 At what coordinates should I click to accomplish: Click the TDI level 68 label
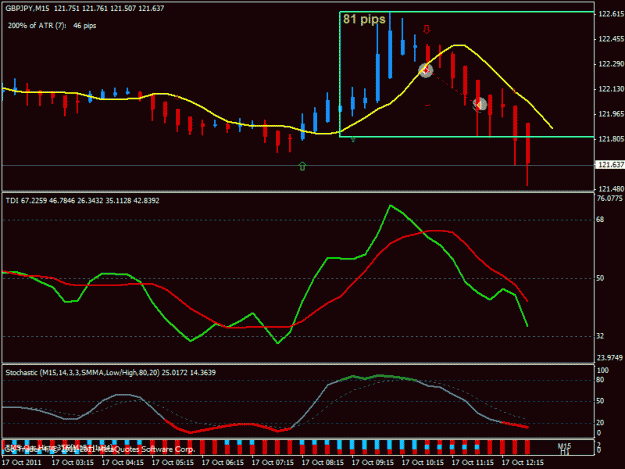coord(600,220)
